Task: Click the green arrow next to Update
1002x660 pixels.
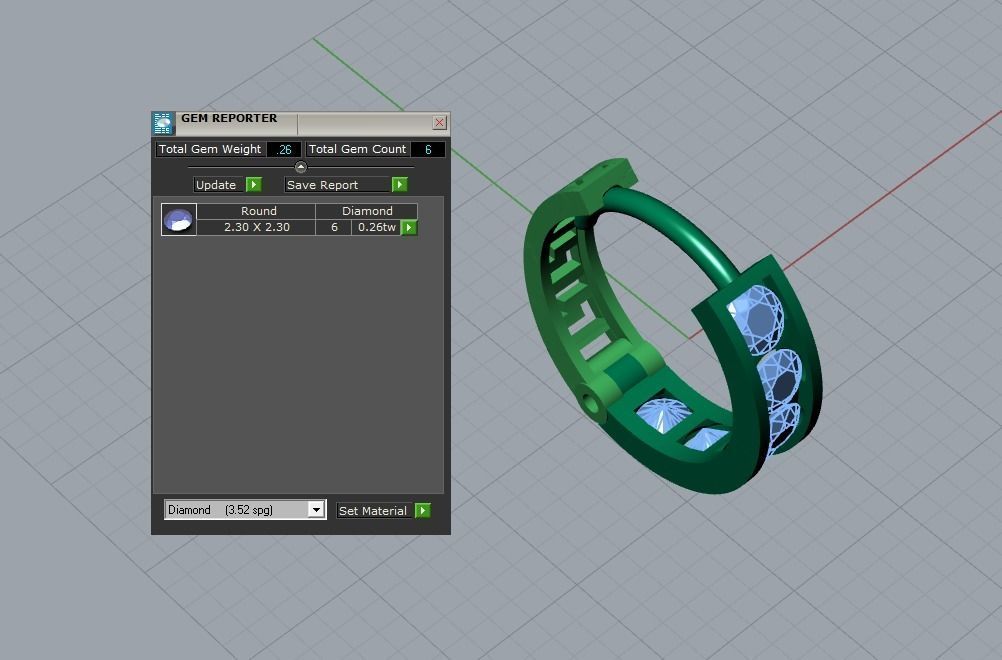Action: (254, 185)
